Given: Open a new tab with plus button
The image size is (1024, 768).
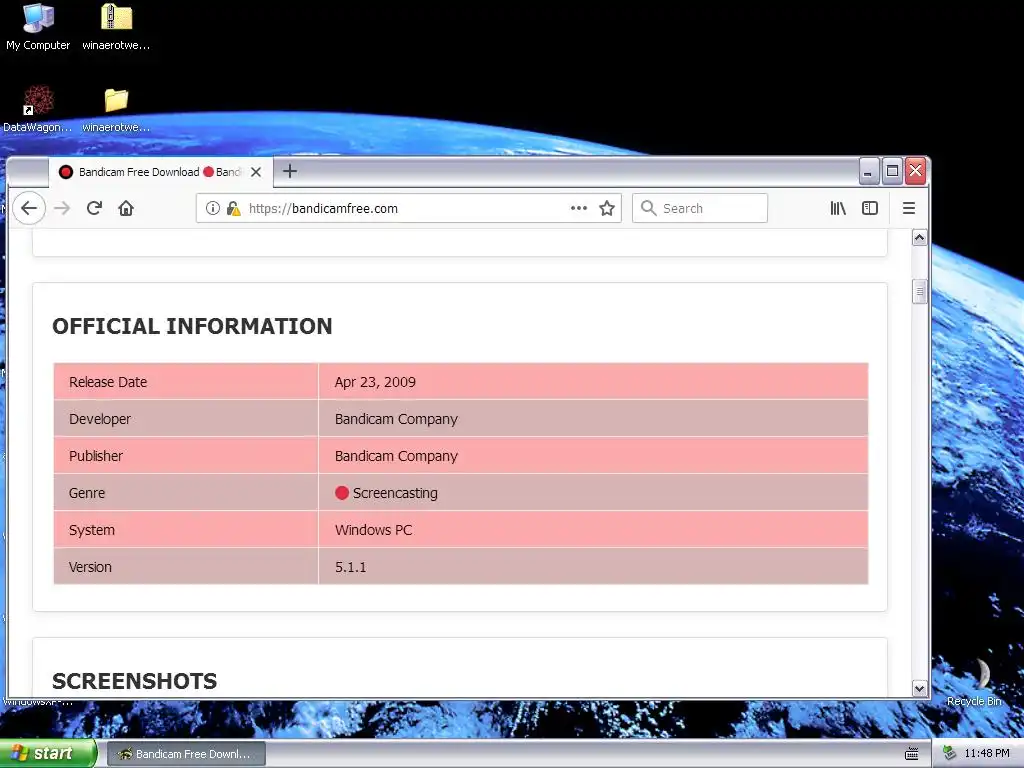Looking at the screenshot, I should click(x=290, y=171).
